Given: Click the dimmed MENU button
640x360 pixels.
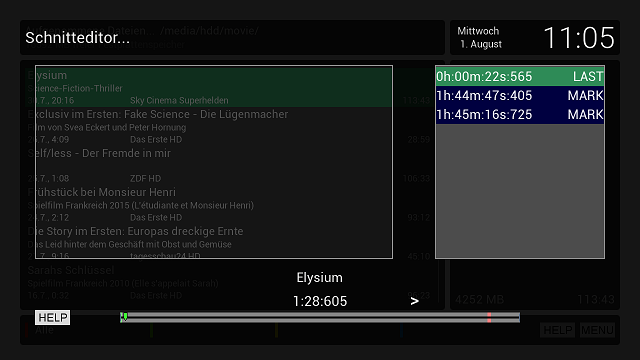Looking at the screenshot, I should [597, 330].
